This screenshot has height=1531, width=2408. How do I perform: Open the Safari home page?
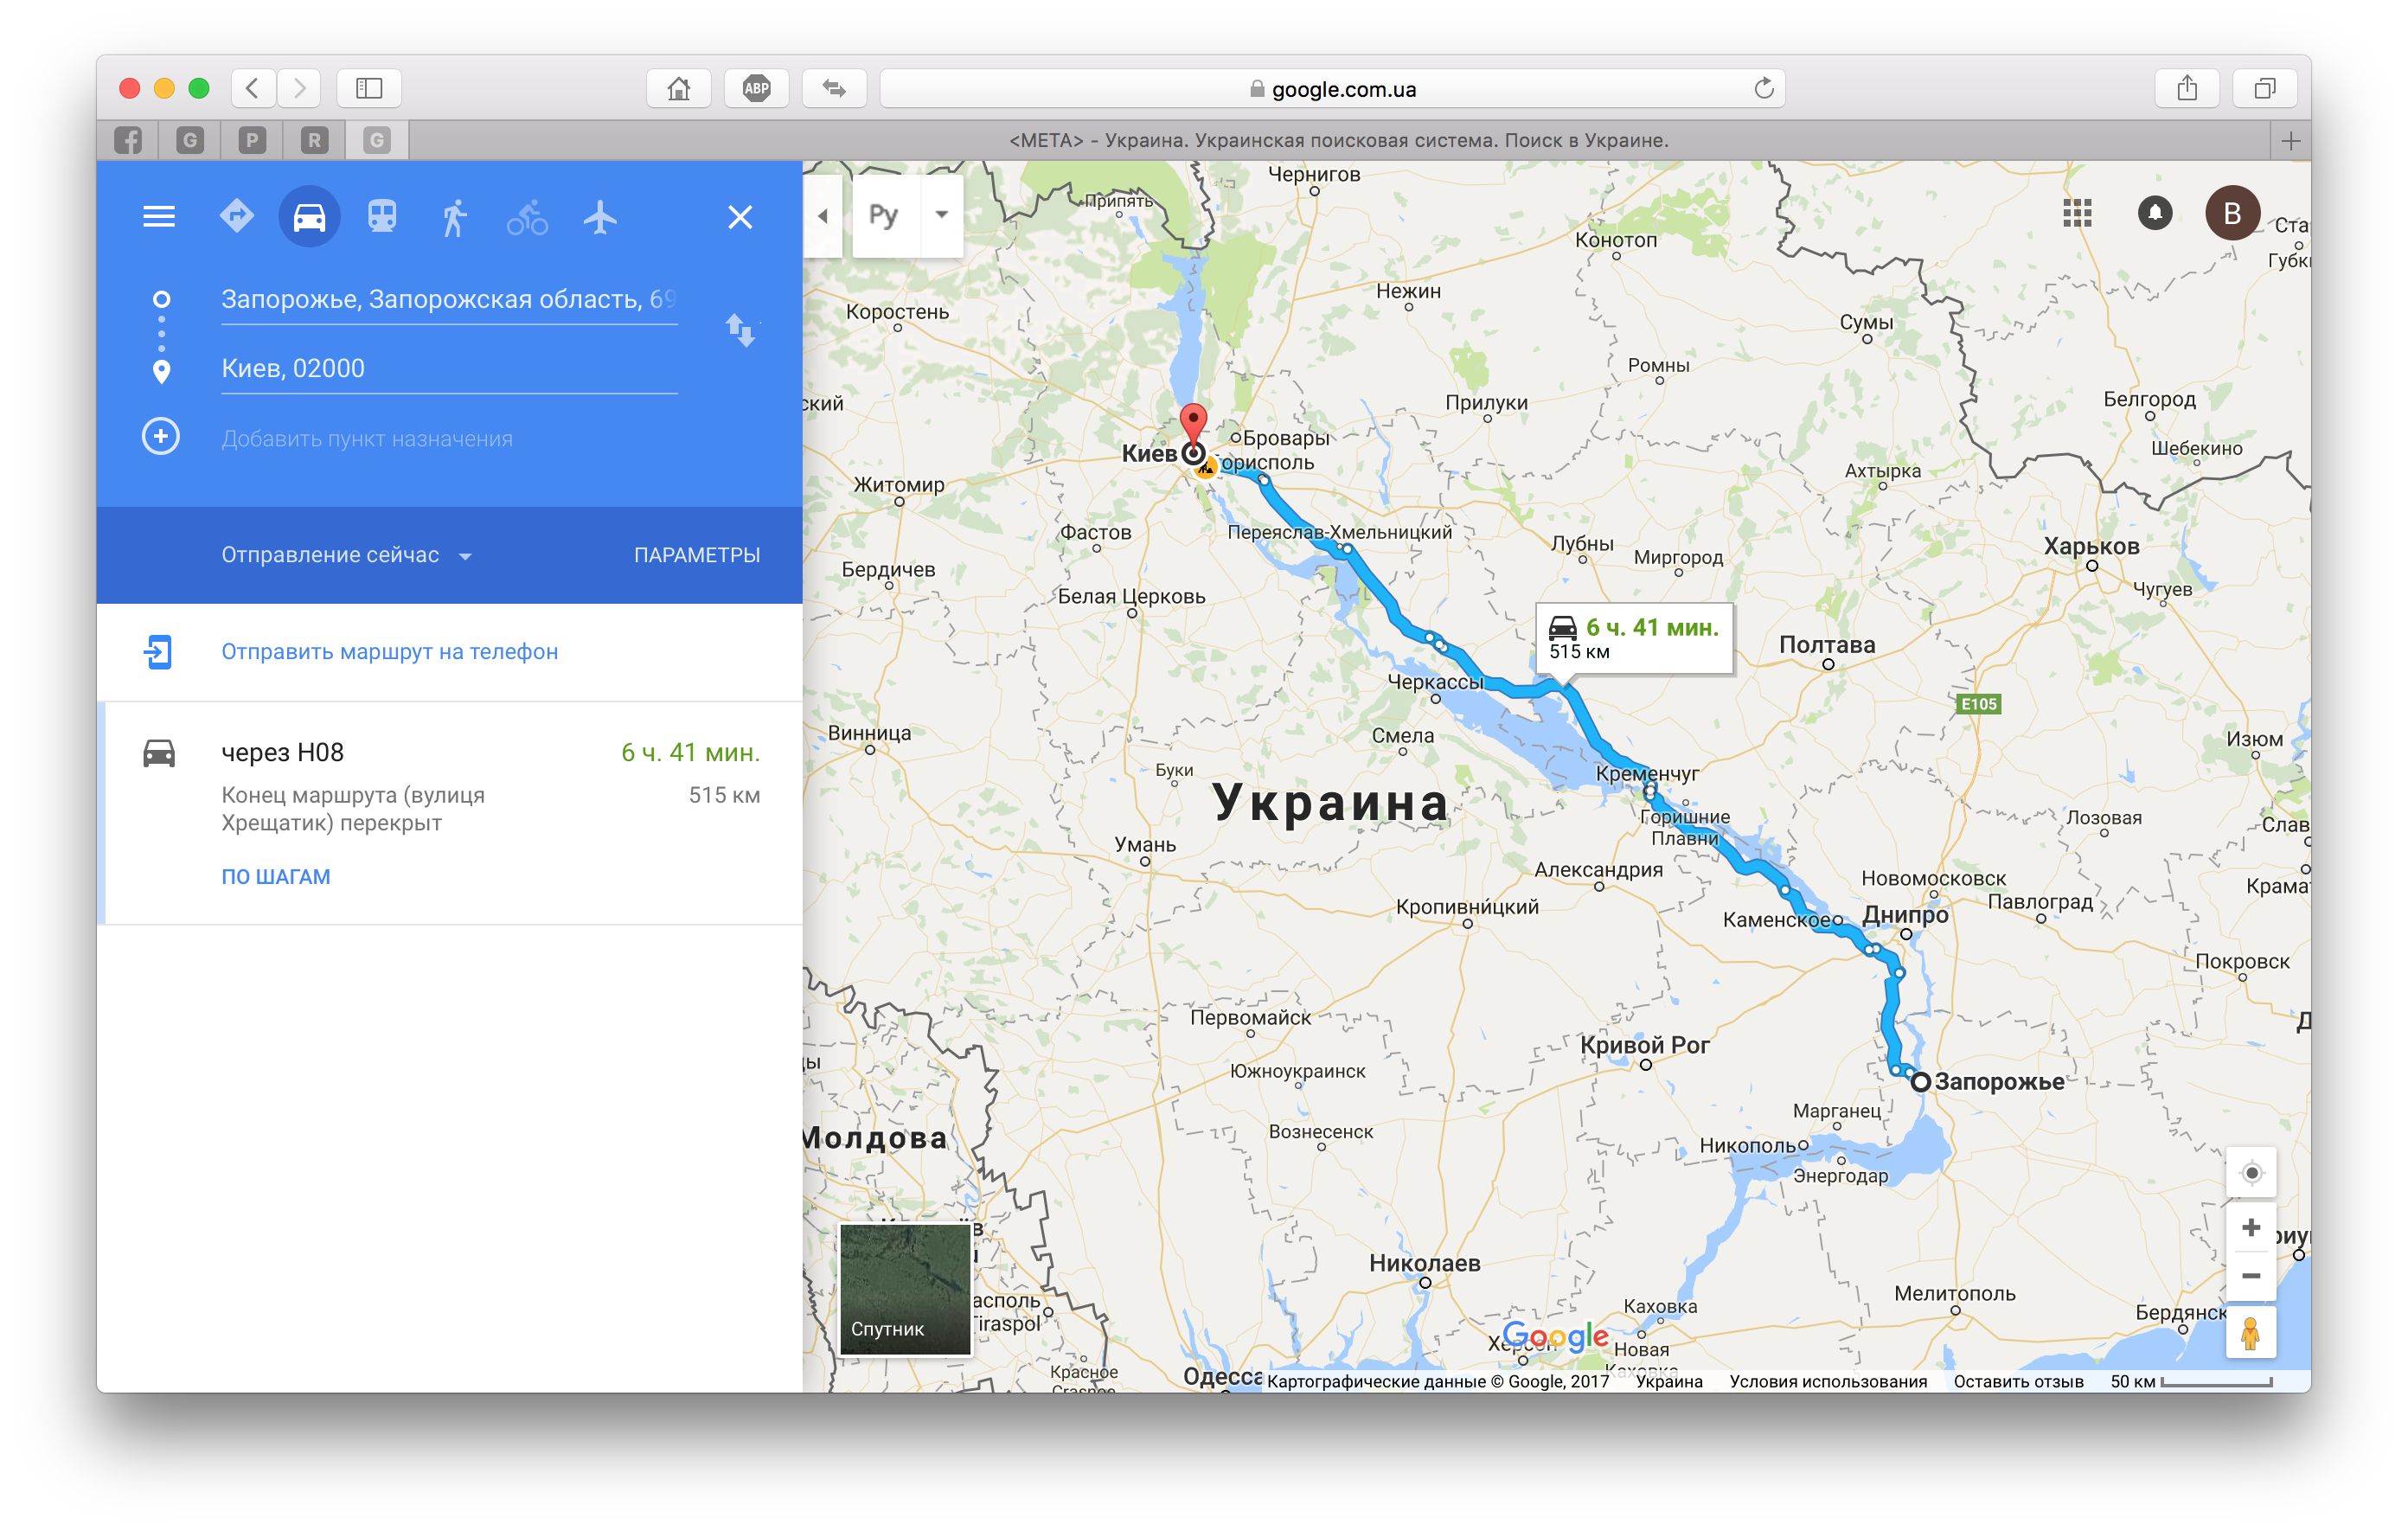pyautogui.click(x=679, y=88)
